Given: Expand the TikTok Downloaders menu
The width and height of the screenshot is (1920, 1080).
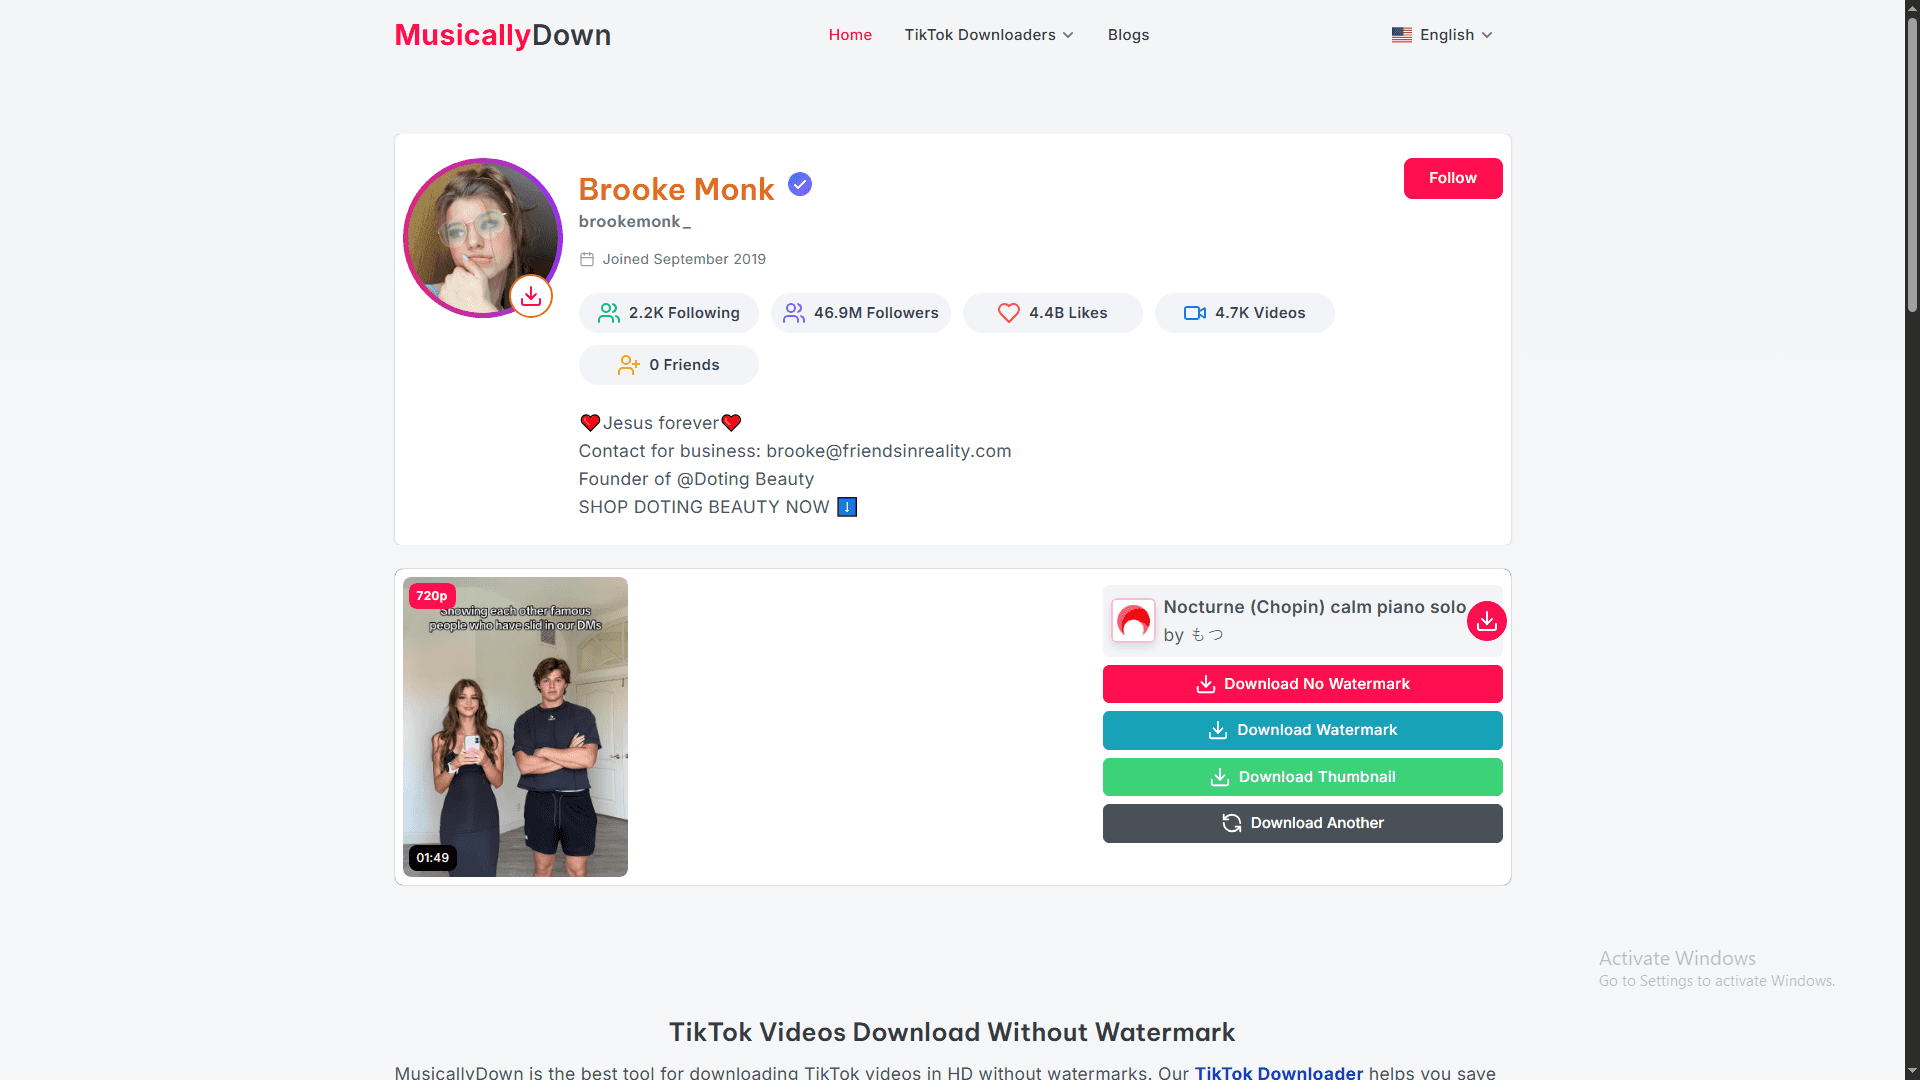Looking at the screenshot, I should point(989,35).
